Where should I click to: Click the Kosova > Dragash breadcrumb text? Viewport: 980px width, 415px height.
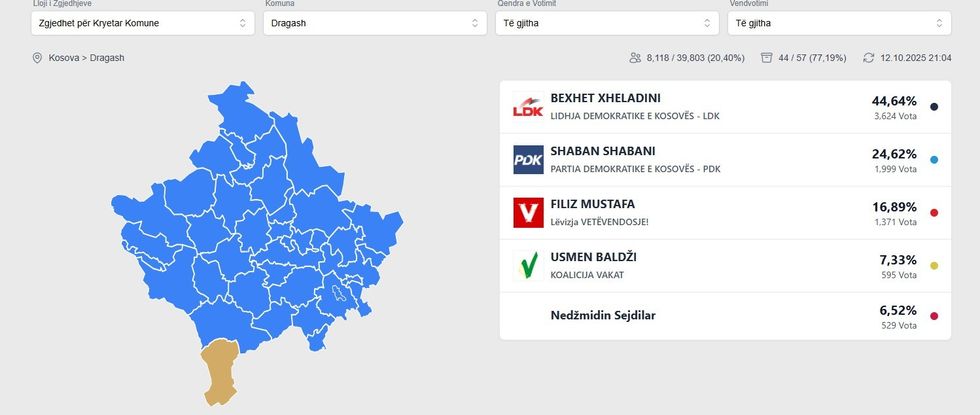[86, 58]
